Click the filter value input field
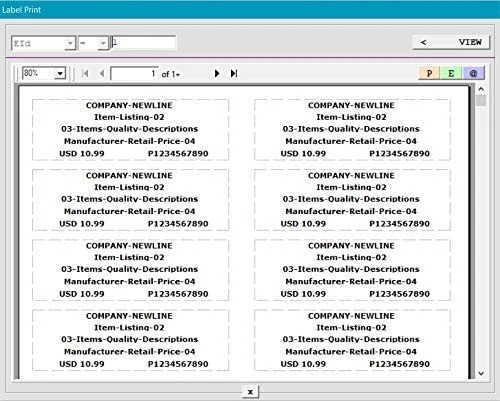The width and height of the screenshot is (500, 401). [x=144, y=43]
